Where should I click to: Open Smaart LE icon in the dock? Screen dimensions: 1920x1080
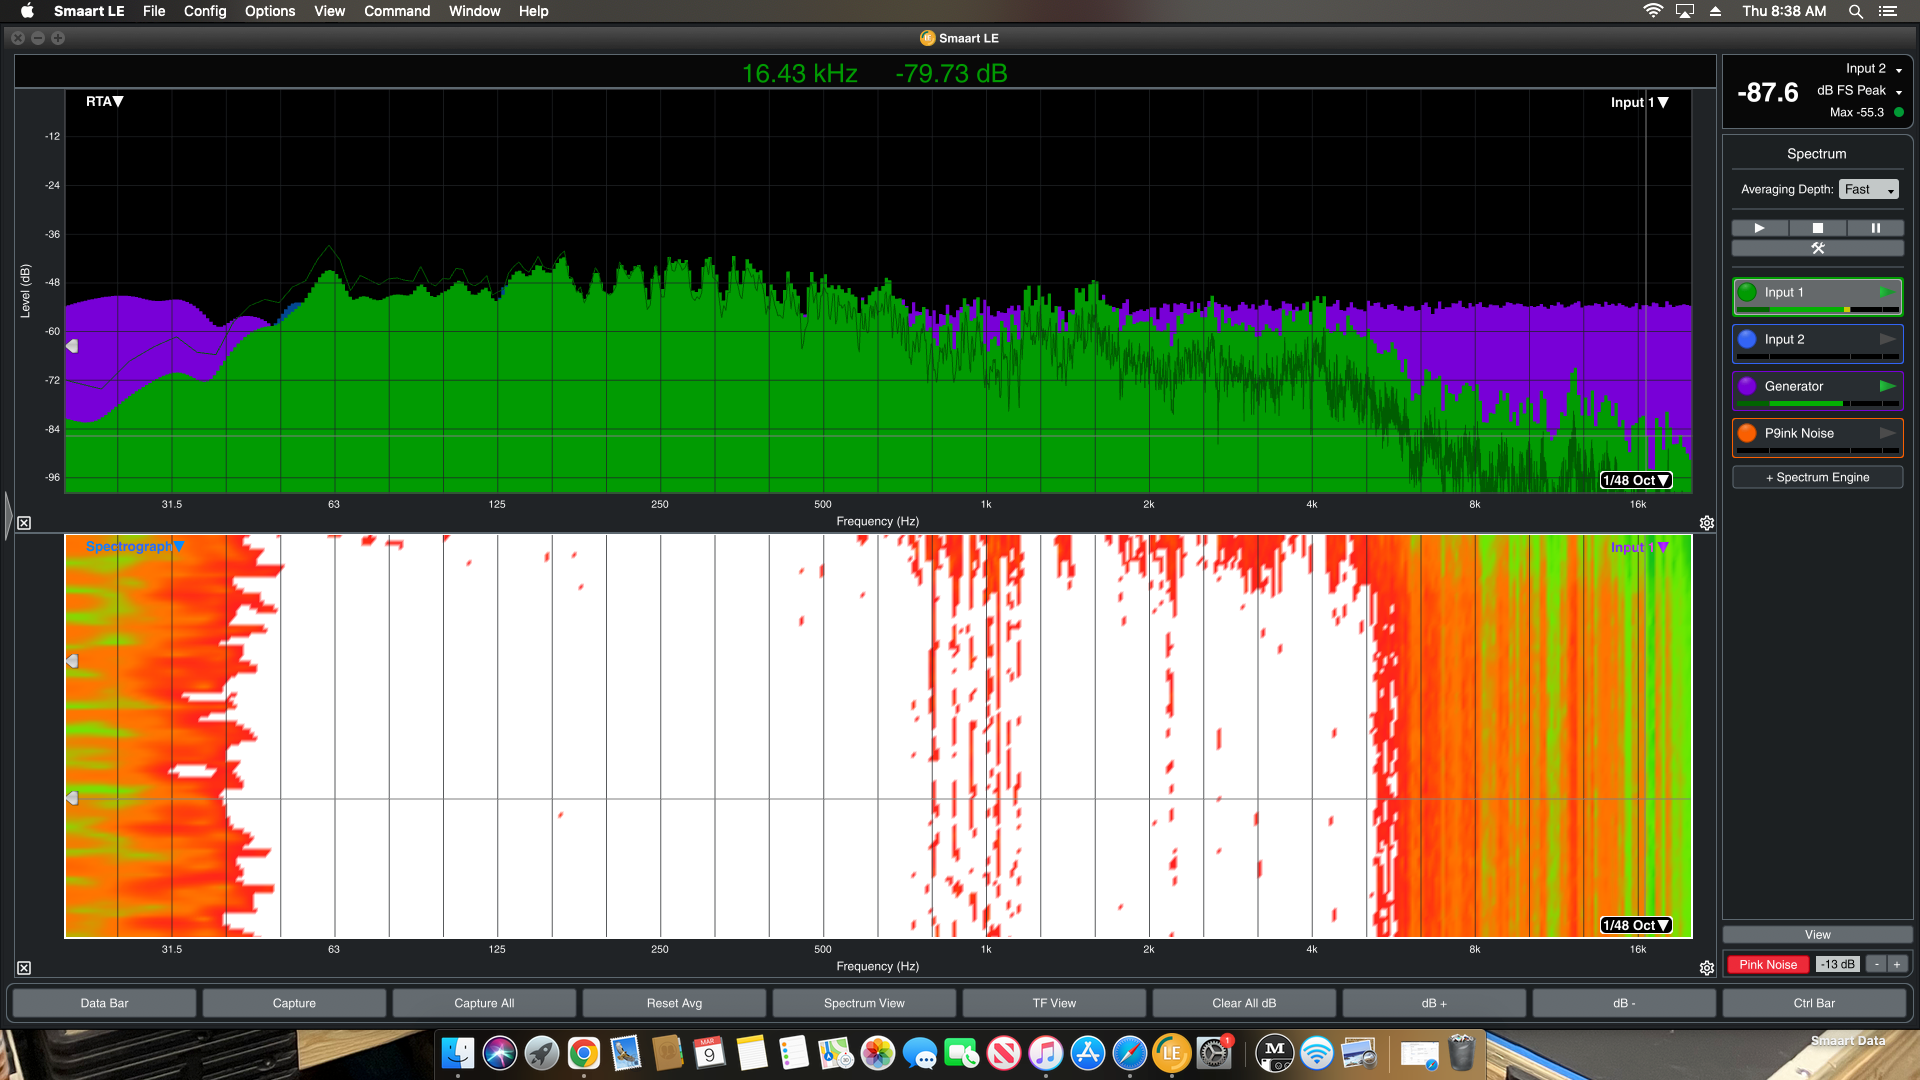pos(1172,1053)
